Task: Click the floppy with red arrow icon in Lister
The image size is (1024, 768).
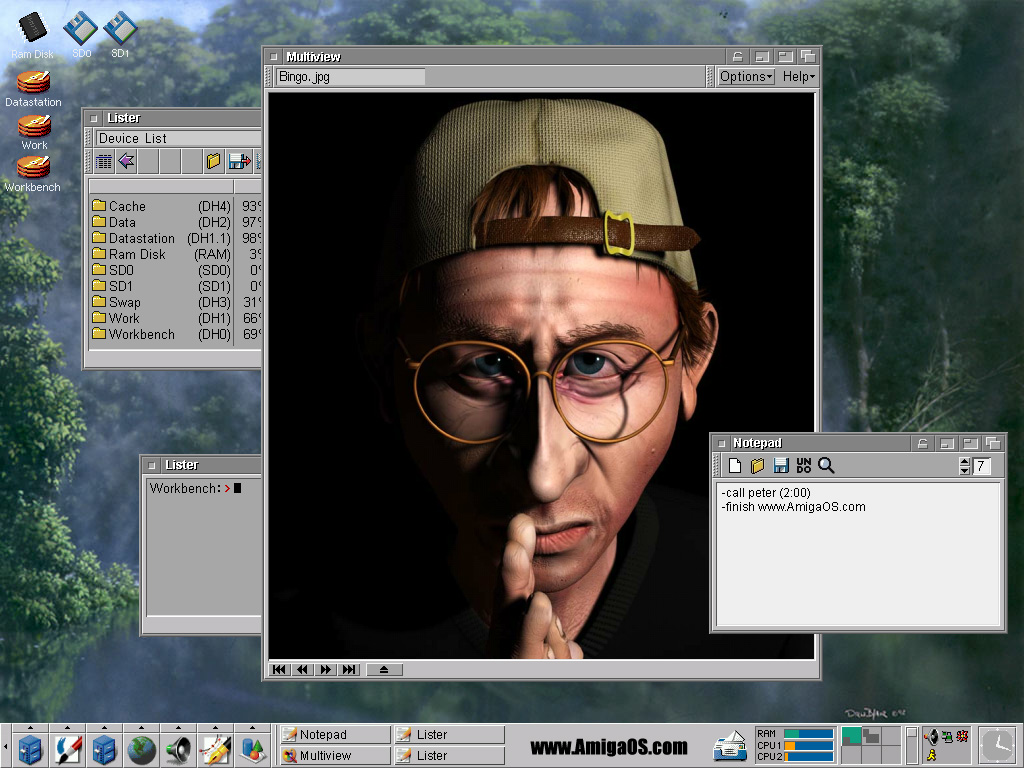Action: tap(239, 161)
